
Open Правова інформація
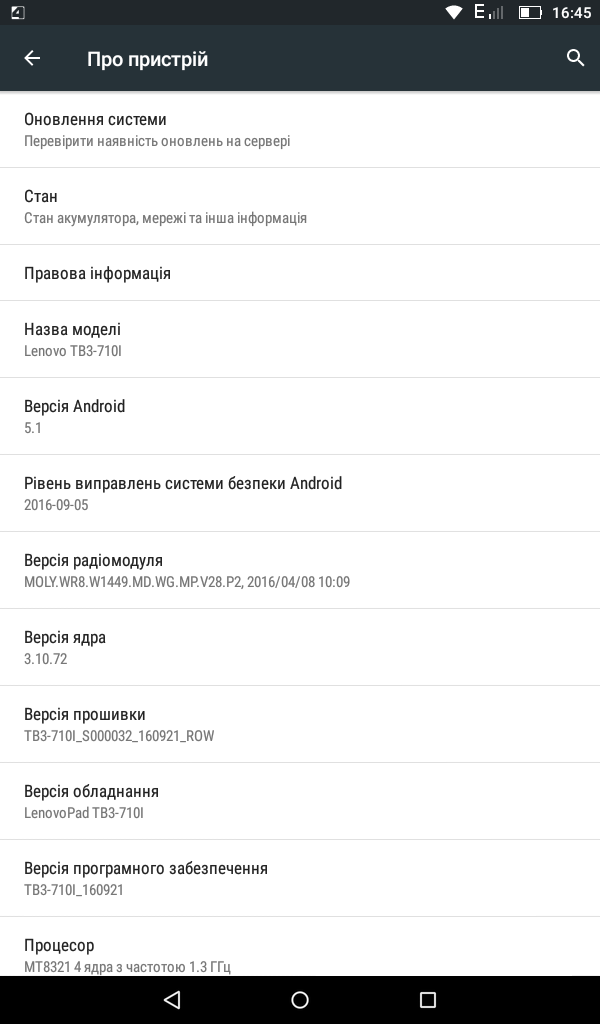click(x=300, y=273)
